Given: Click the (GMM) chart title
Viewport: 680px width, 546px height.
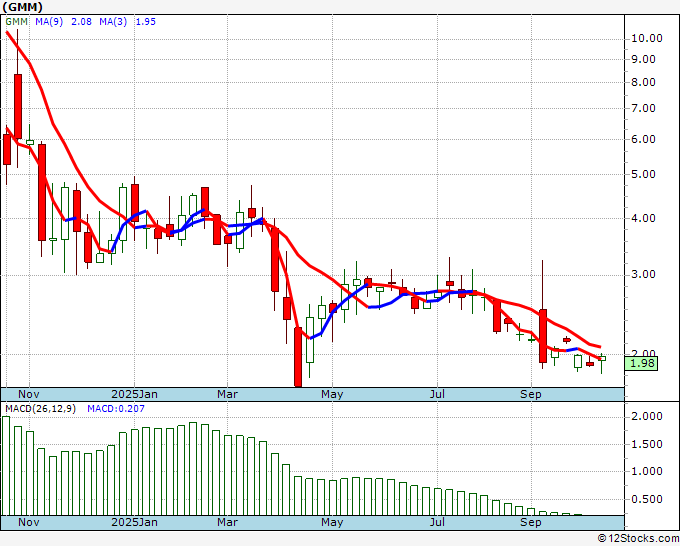Looking at the screenshot, I should [23, 7].
